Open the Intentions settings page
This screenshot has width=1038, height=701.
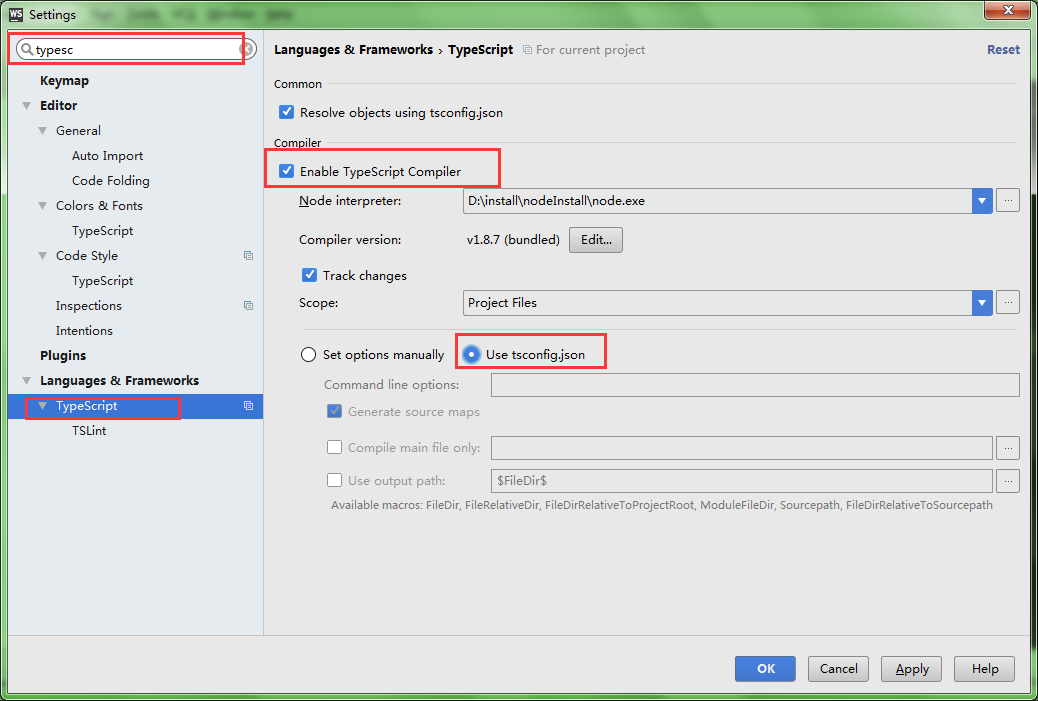(x=84, y=330)
